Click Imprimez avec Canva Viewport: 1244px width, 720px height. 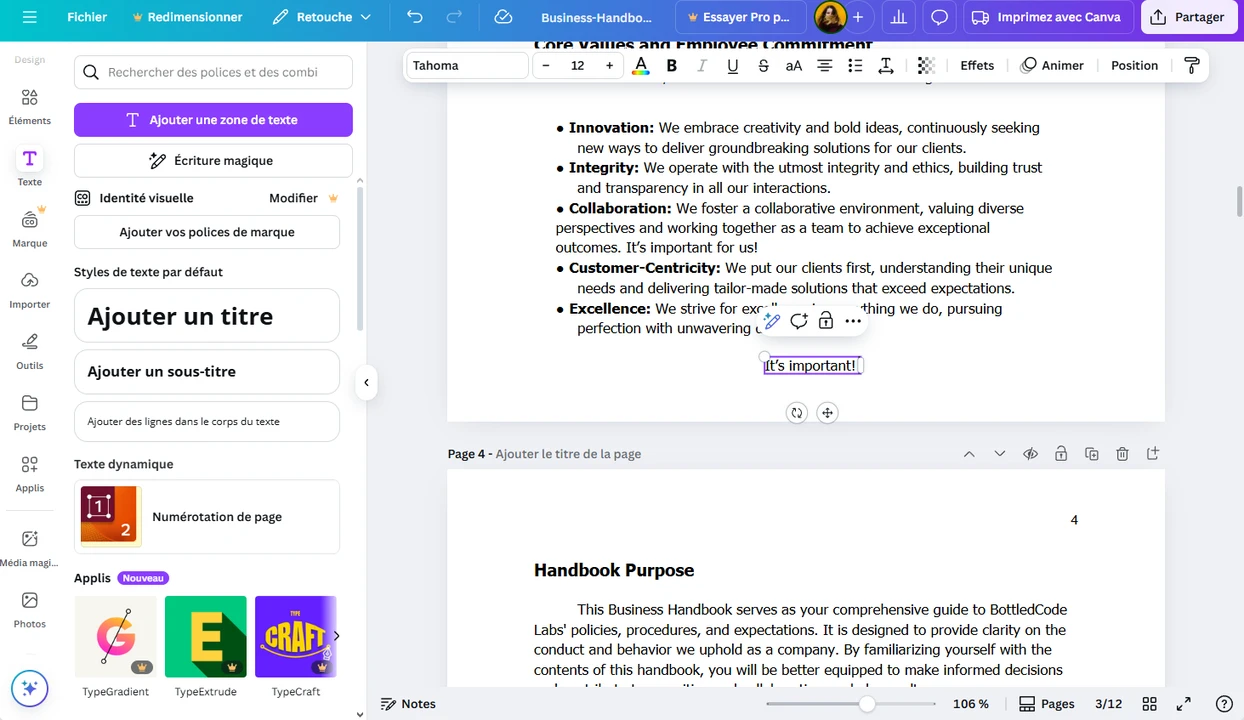(1048, 17)
